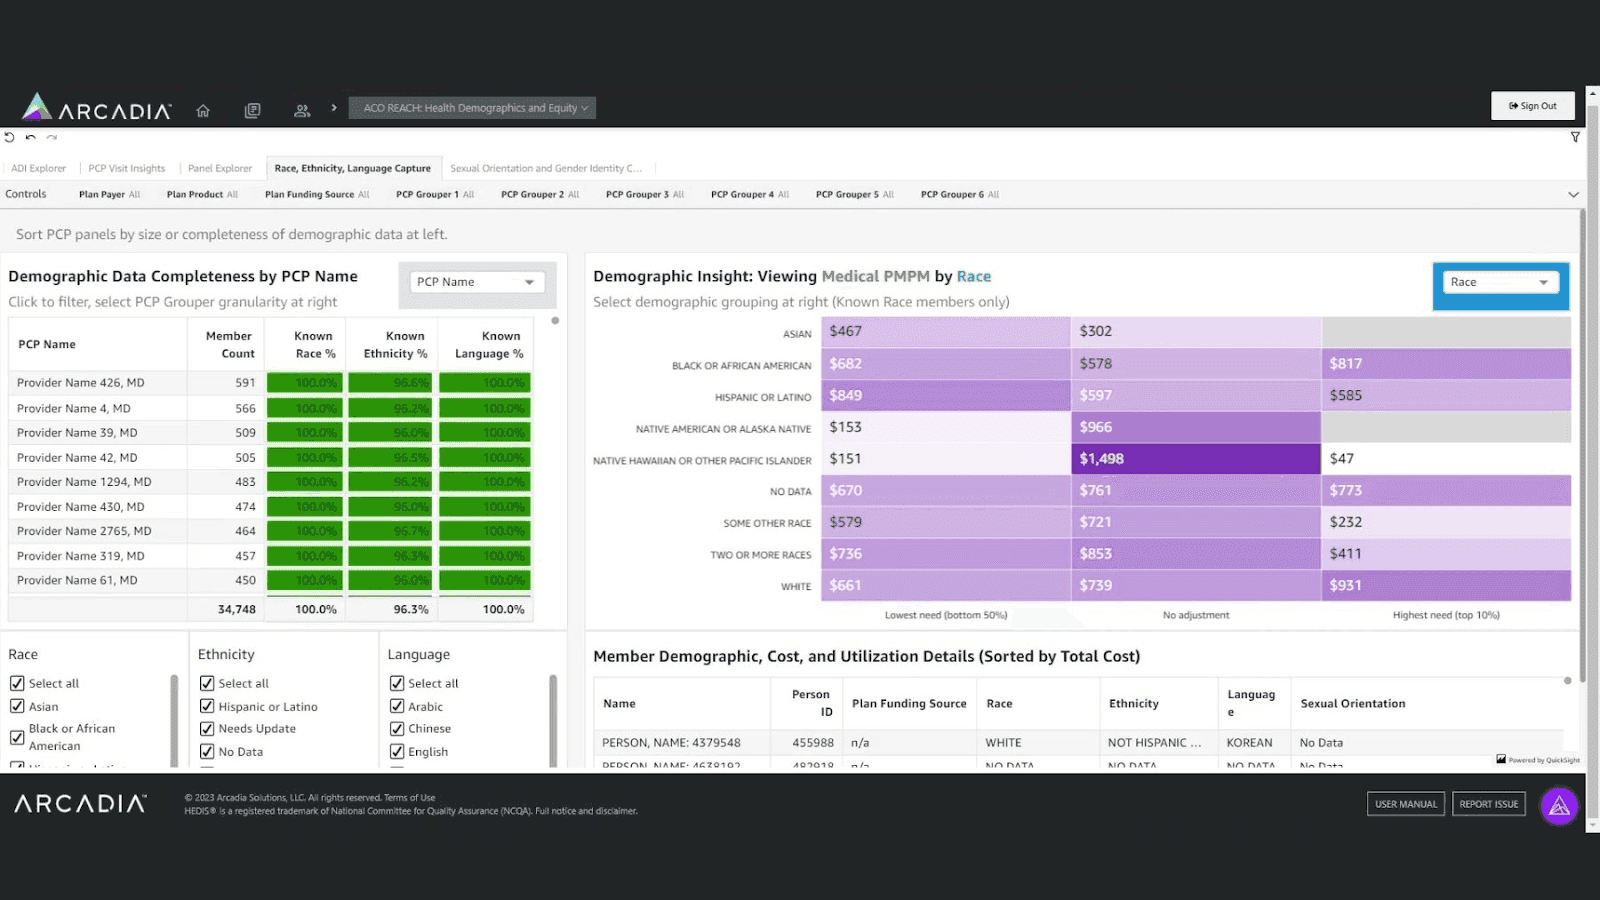The height and width of the screenshot is (900, 1600).
Task: Open the PCP Name sorting dropdown
Action: pos(477,282)
